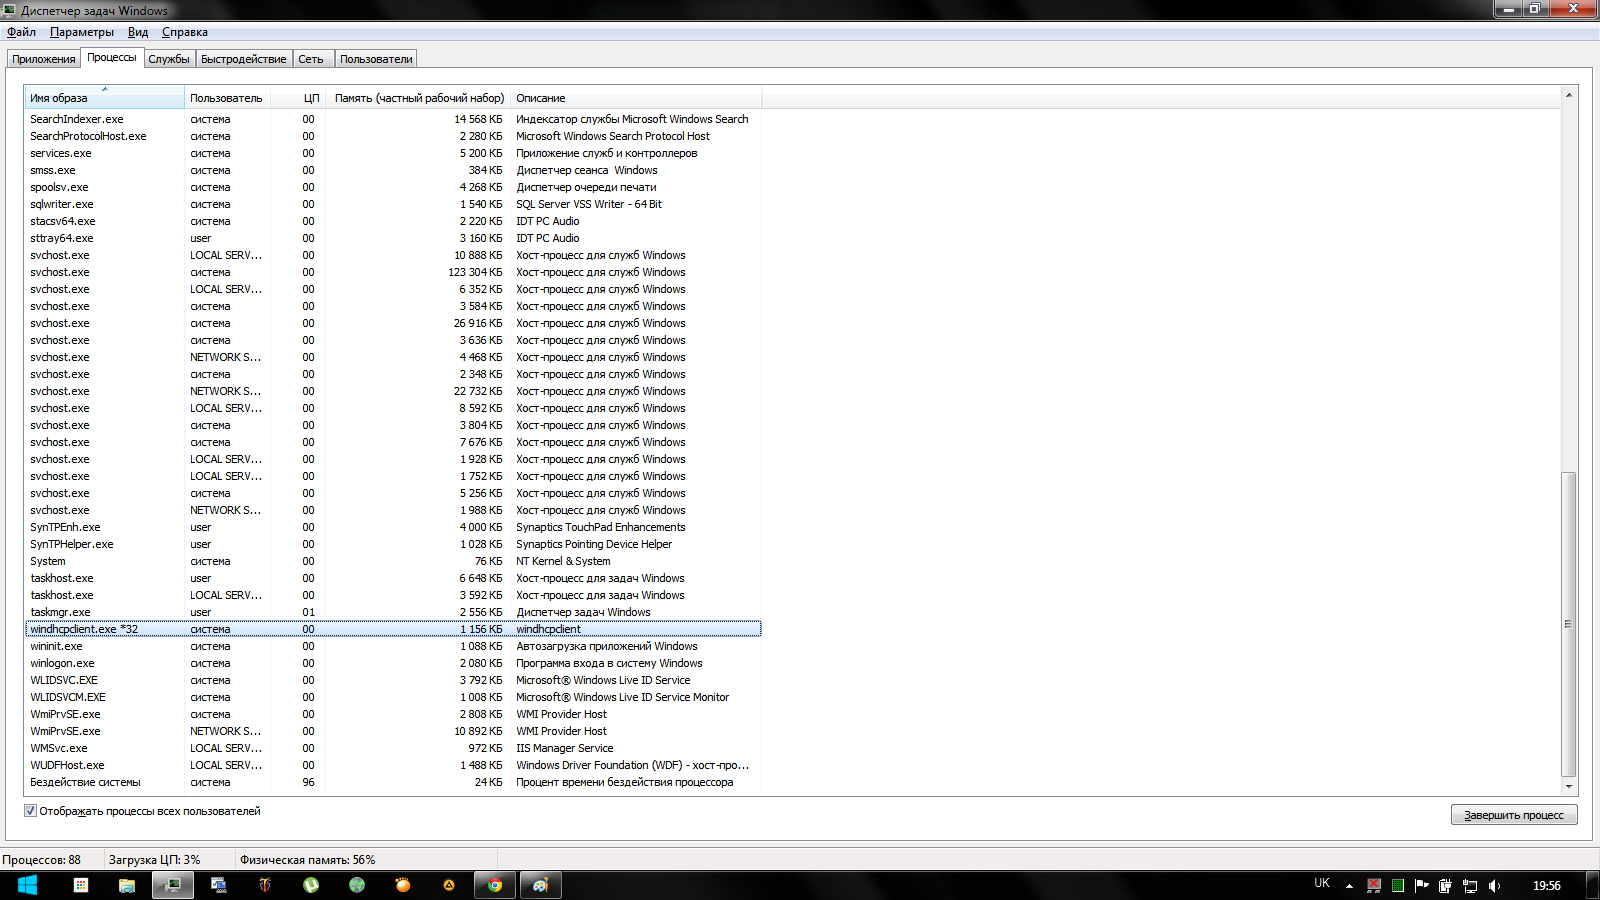Click the Завершить процесс button
1600x900 pixels.
1513,815
